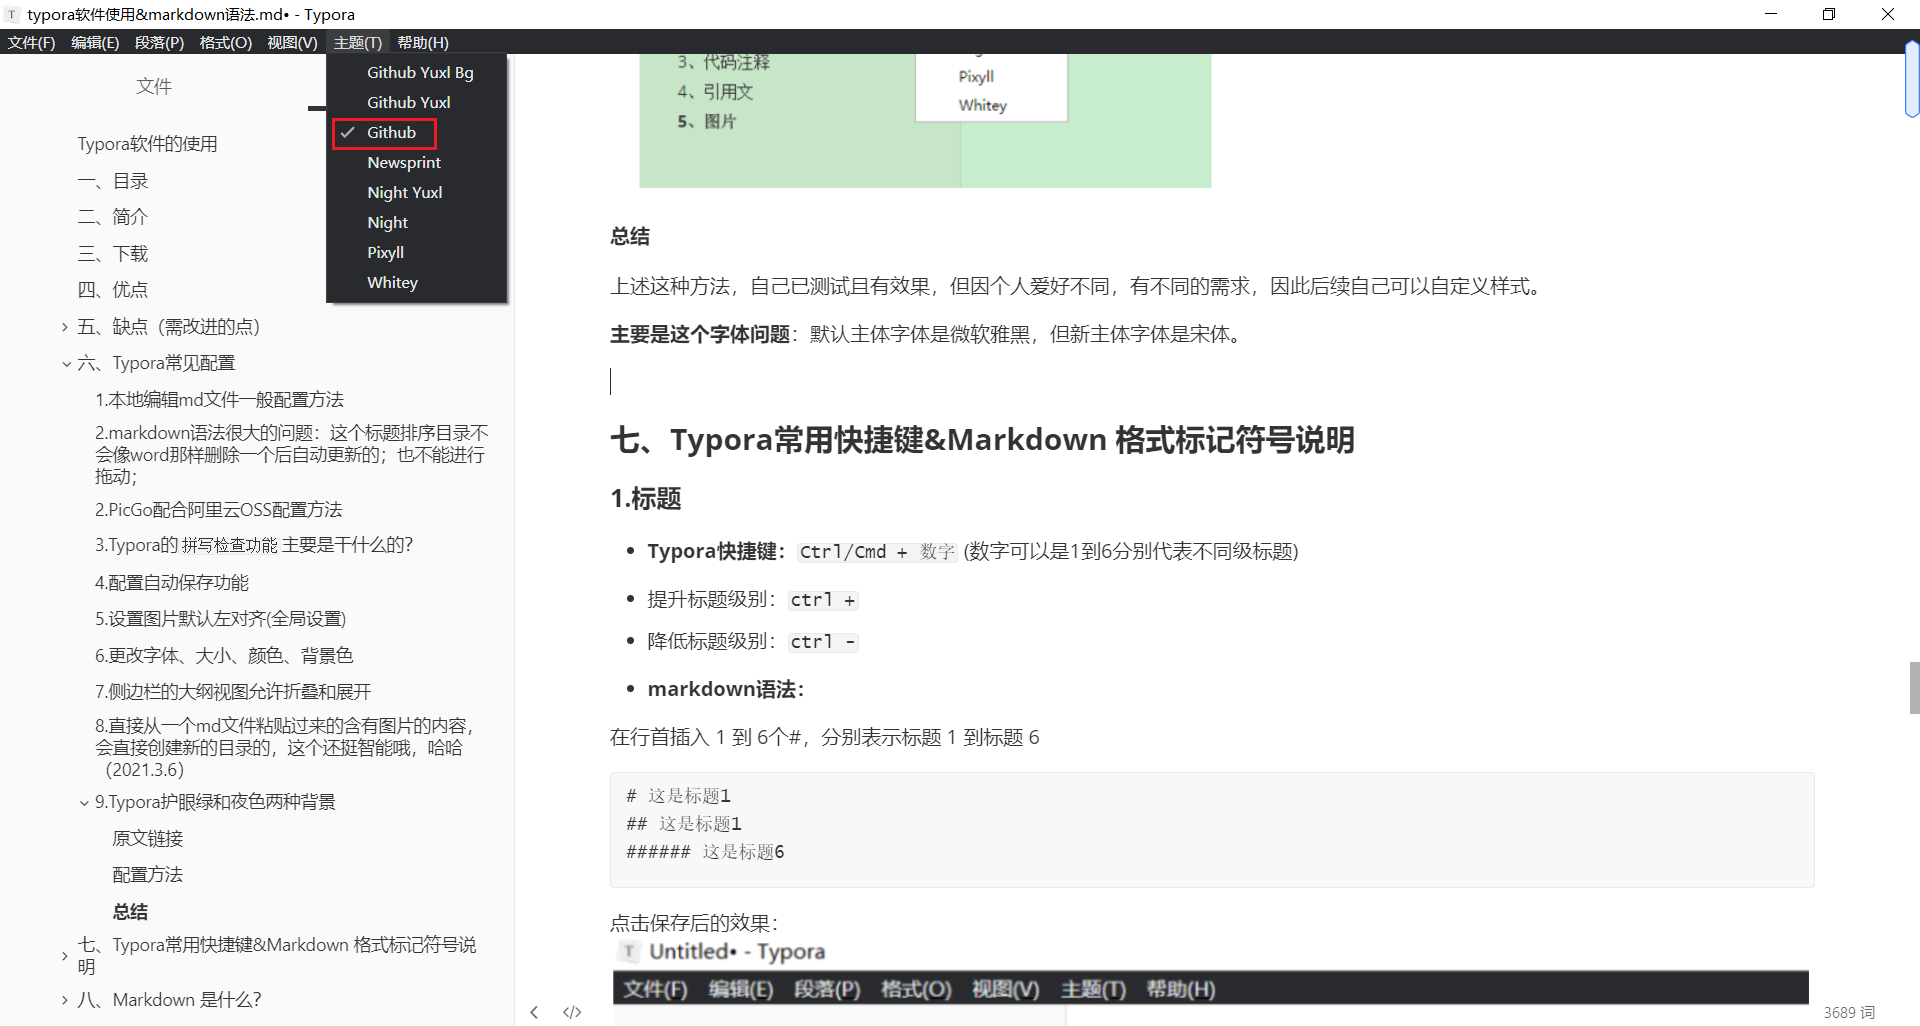
Task: Open the 格式(O) menu
Action: [225, 42]
